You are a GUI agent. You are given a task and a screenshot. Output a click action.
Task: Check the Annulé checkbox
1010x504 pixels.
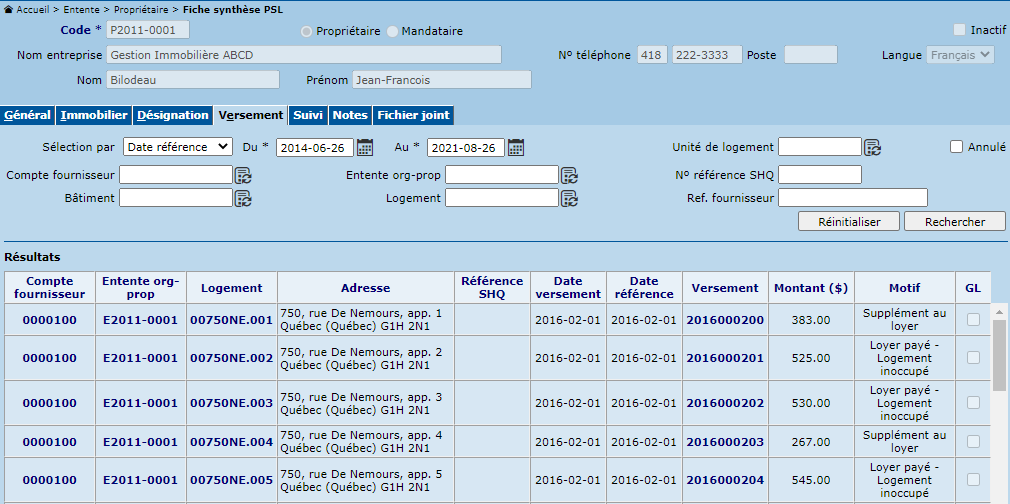coord(957,147)
